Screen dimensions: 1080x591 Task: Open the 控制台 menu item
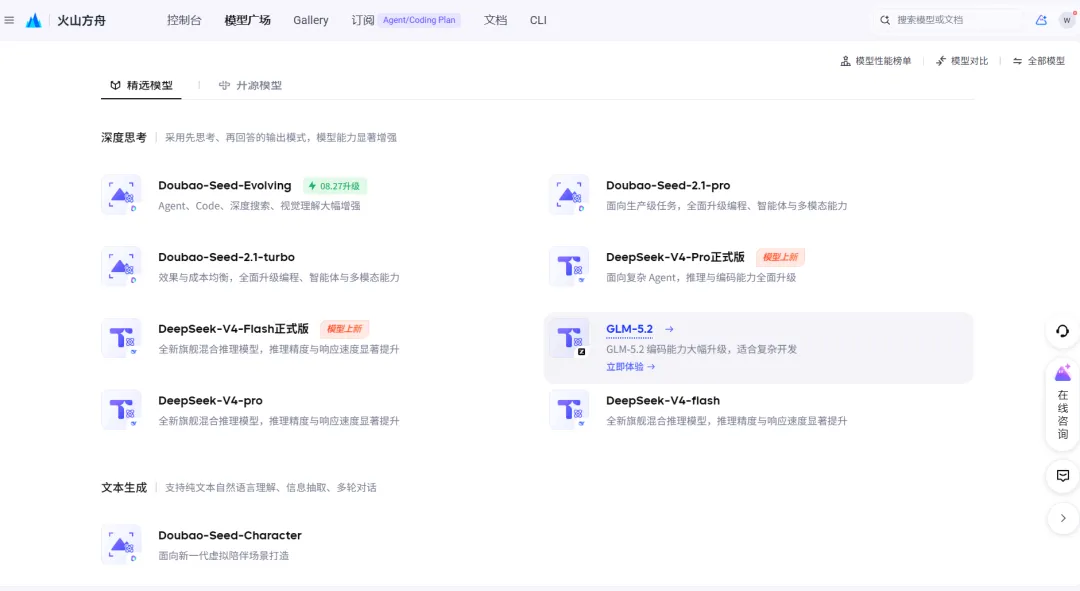coord(184,20)
